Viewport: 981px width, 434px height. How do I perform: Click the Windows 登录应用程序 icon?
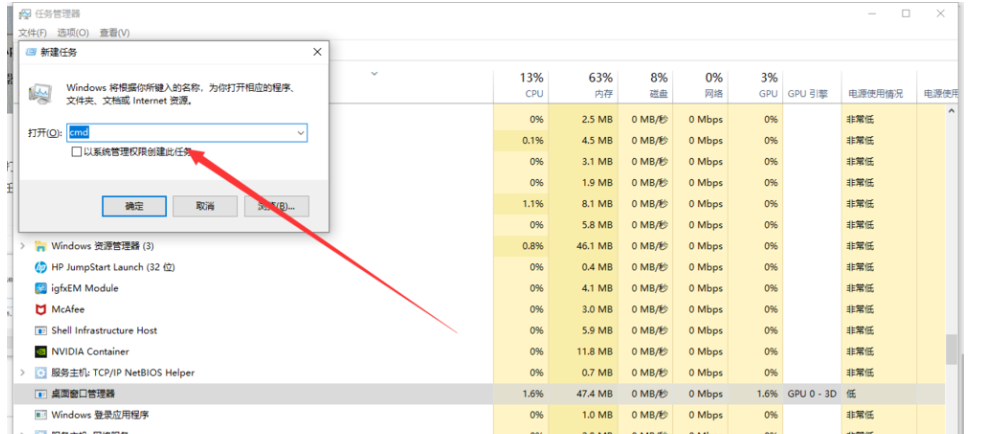(41, 415)
